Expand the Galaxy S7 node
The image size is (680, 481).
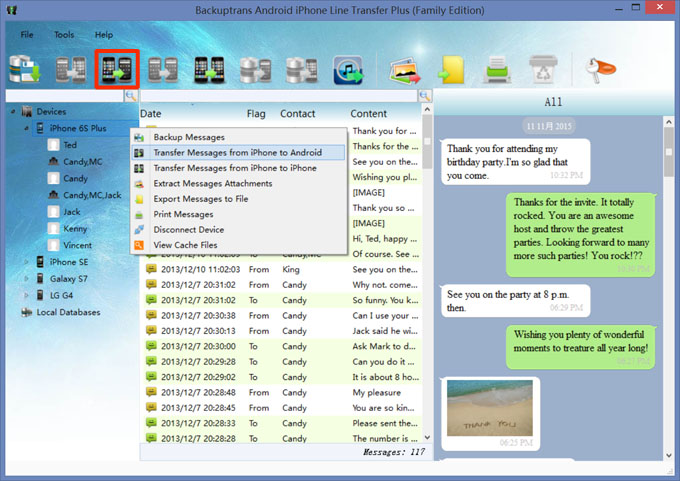point(26,278)
